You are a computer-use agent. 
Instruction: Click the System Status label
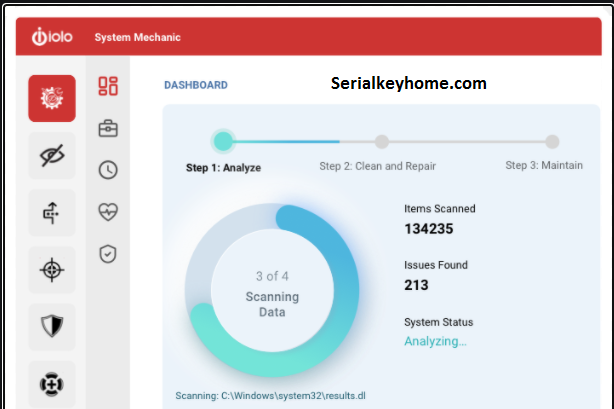point(439,322)
